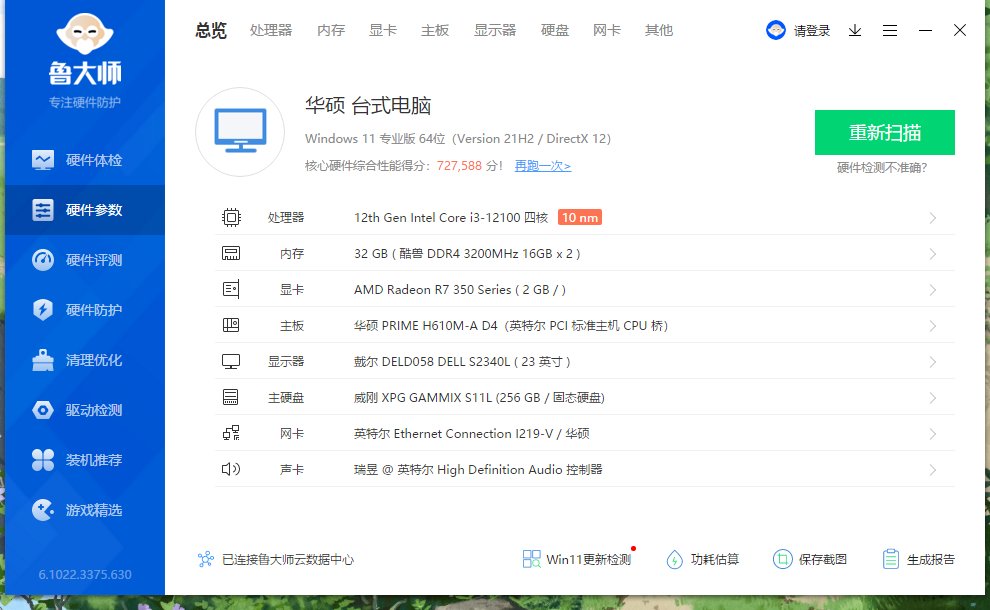Switch to the 内存 tab

tap(331, 30)
